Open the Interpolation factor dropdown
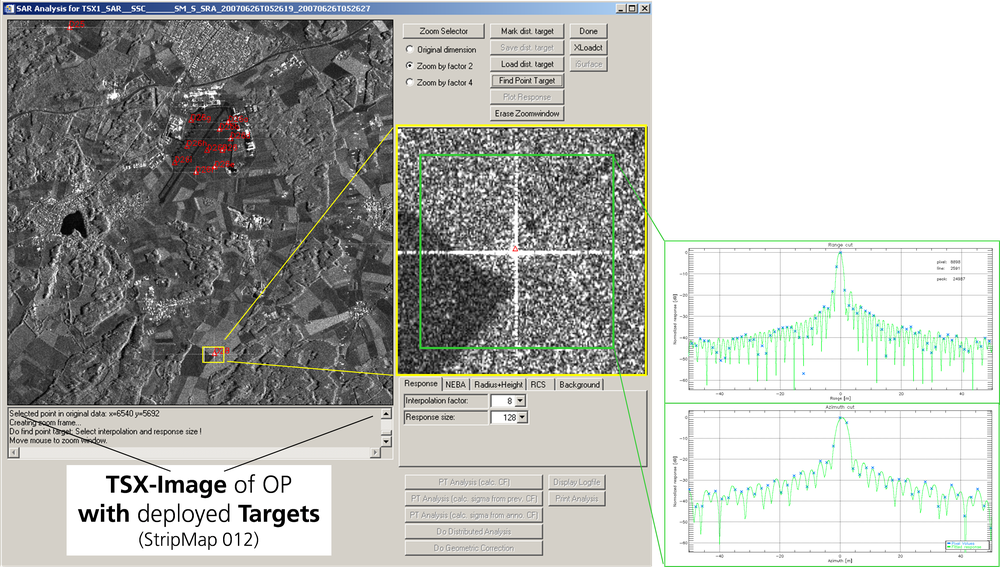Image resolution: width=1000 pixels, height=567 pixels. pos(520,401)
